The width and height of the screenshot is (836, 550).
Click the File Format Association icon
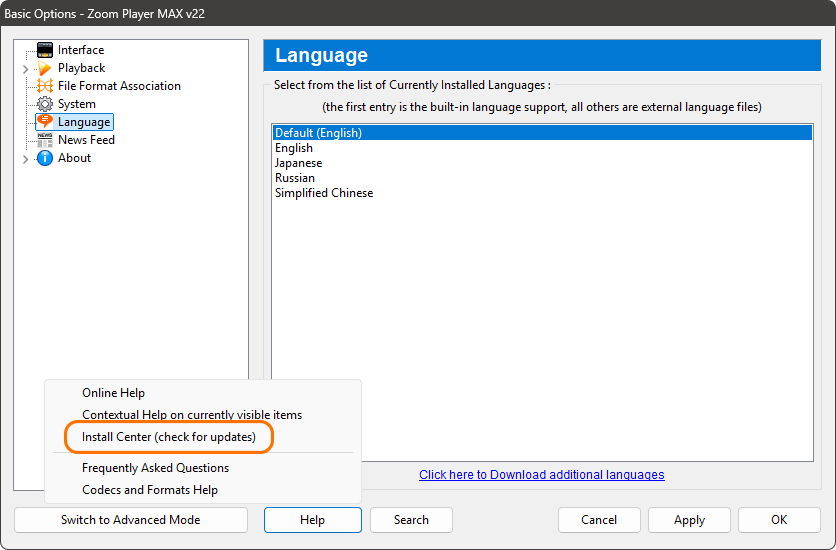(x=45, y=86)
